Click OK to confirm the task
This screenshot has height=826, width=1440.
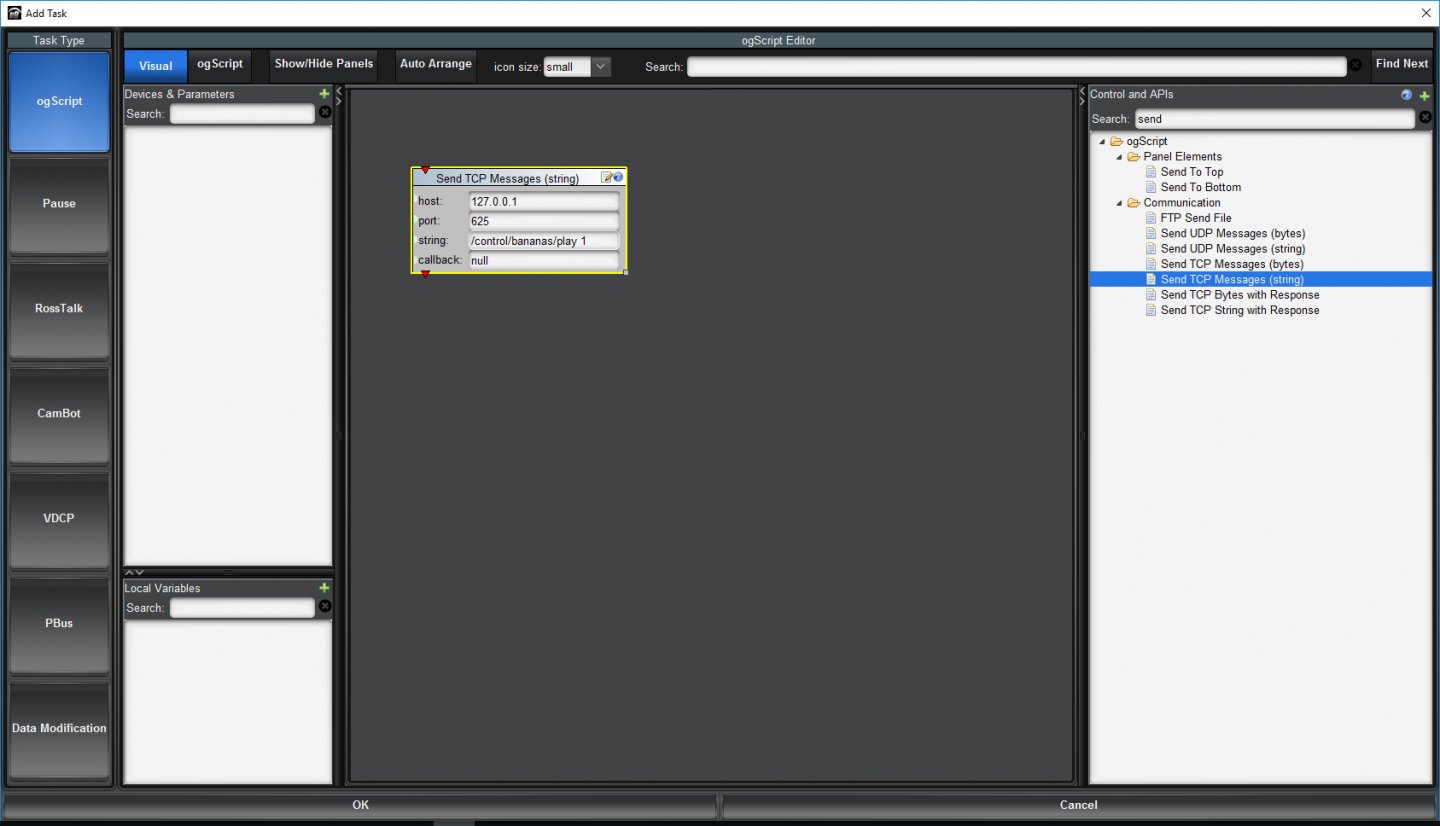[x=360, y=805]
